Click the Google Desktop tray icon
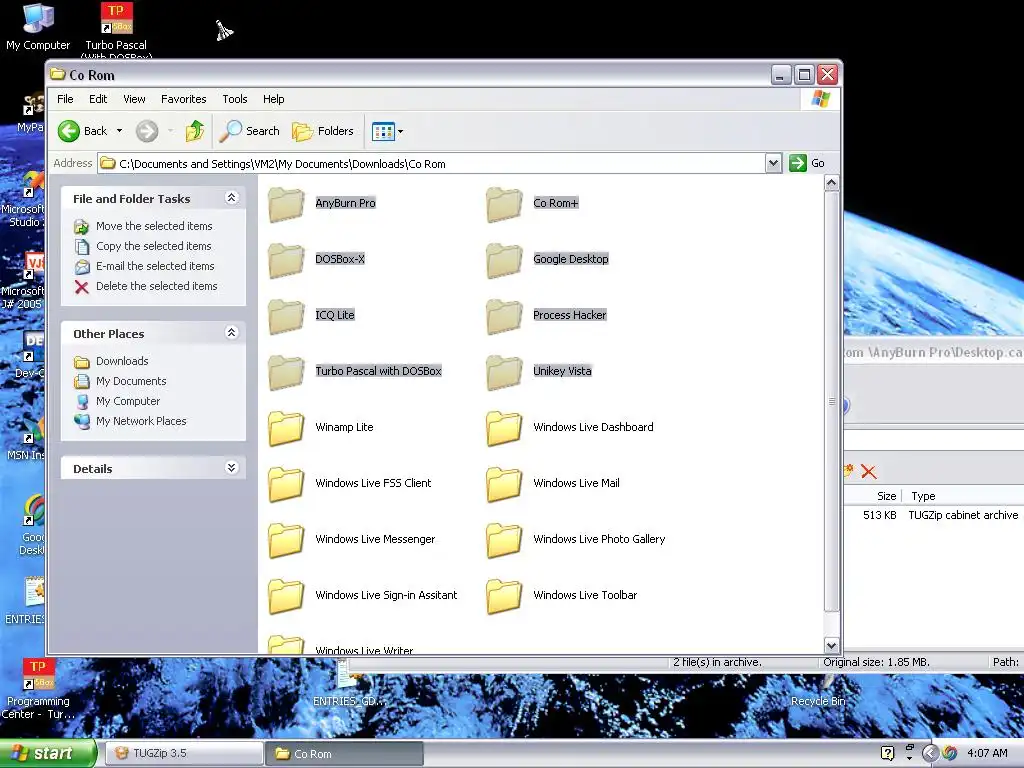The image size is (1024, 768). (x=950, y=753)
